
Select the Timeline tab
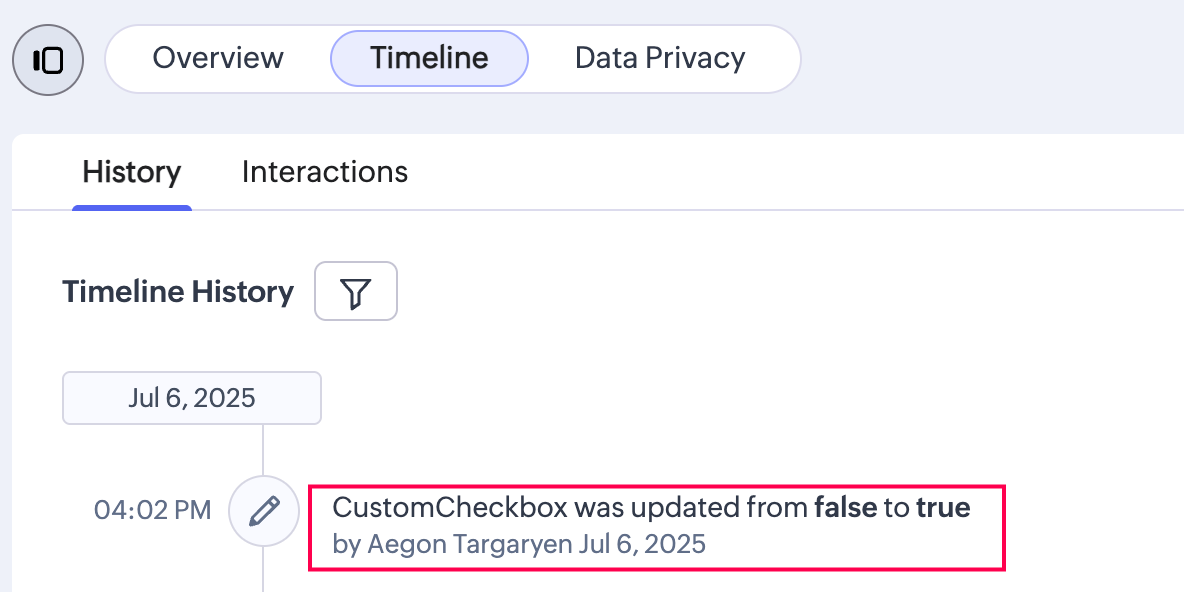point(429,58)
